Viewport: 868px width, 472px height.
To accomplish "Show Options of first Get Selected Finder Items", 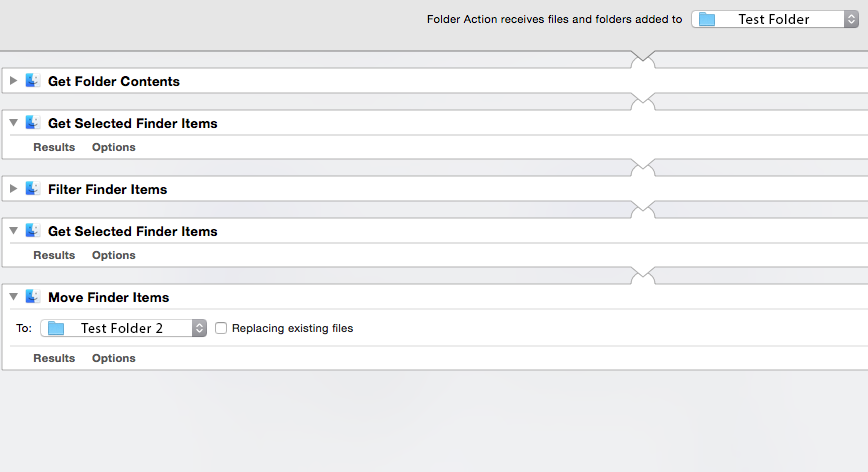I will click(x=114, y=147).
